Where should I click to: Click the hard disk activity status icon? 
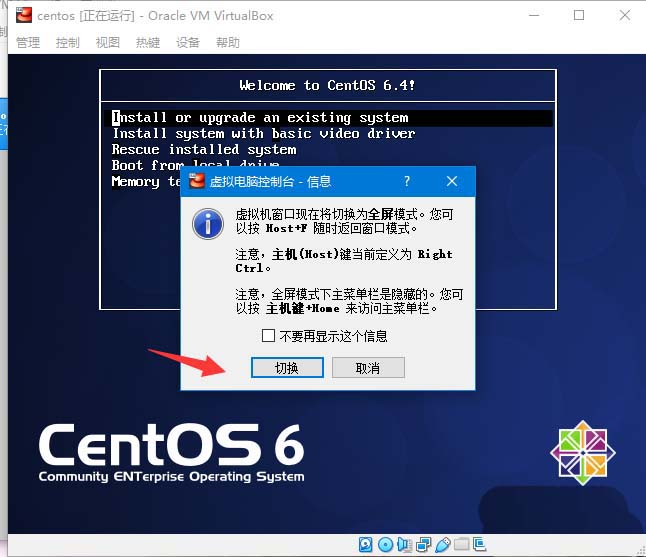(x=365, y=545)
